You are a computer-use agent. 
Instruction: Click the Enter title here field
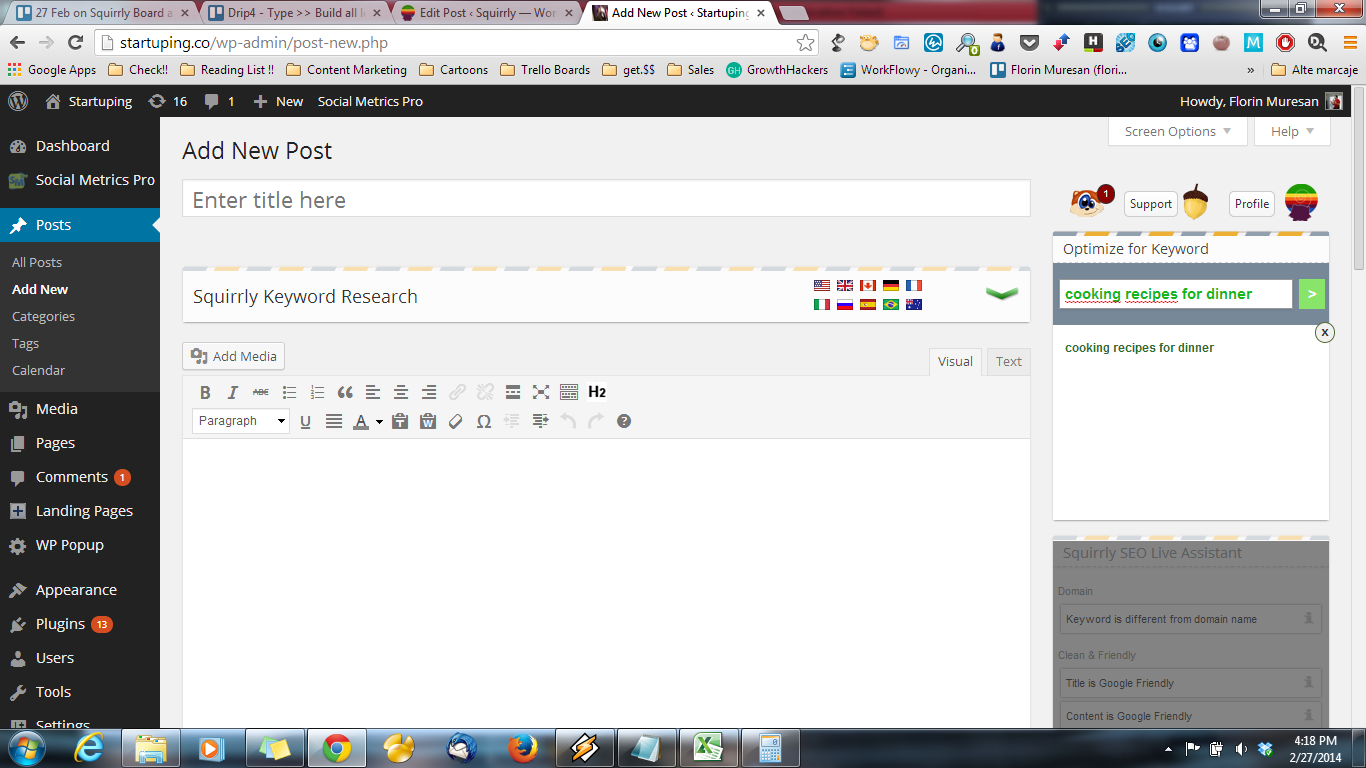pos(605,200)
